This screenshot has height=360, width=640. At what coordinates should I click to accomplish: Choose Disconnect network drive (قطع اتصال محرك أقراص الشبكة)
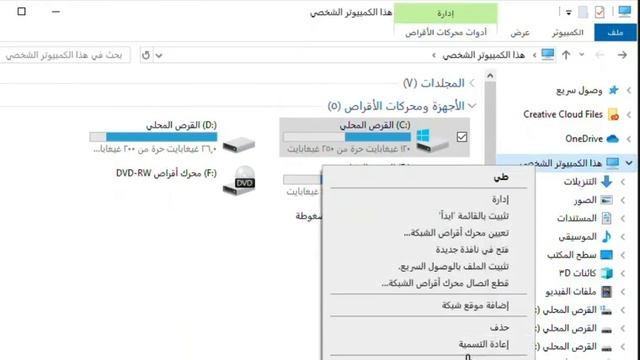pos(429,283)
